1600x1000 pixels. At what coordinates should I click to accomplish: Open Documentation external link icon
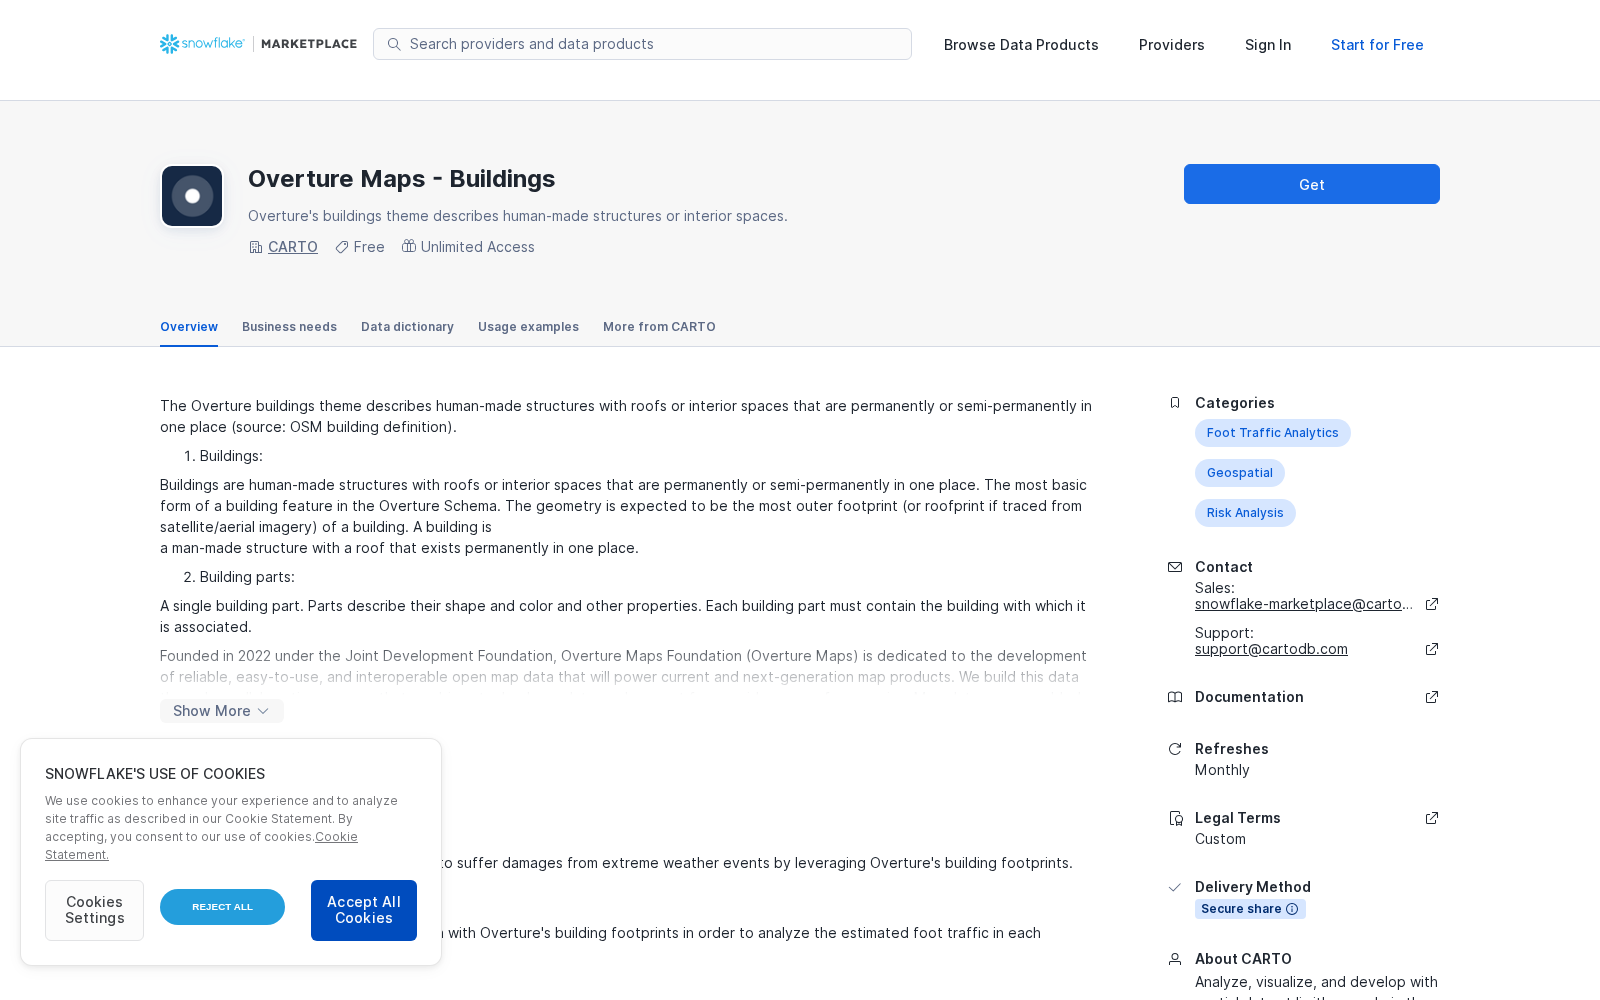tap(1432, 697)
